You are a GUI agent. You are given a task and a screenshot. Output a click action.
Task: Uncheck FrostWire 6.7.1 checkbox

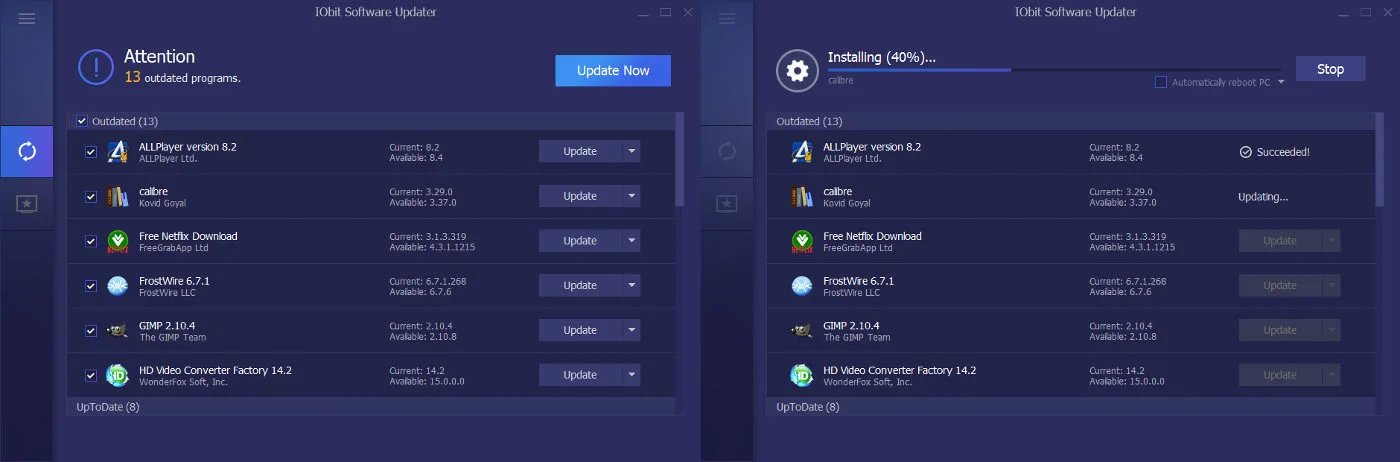(x=91, y=286)
